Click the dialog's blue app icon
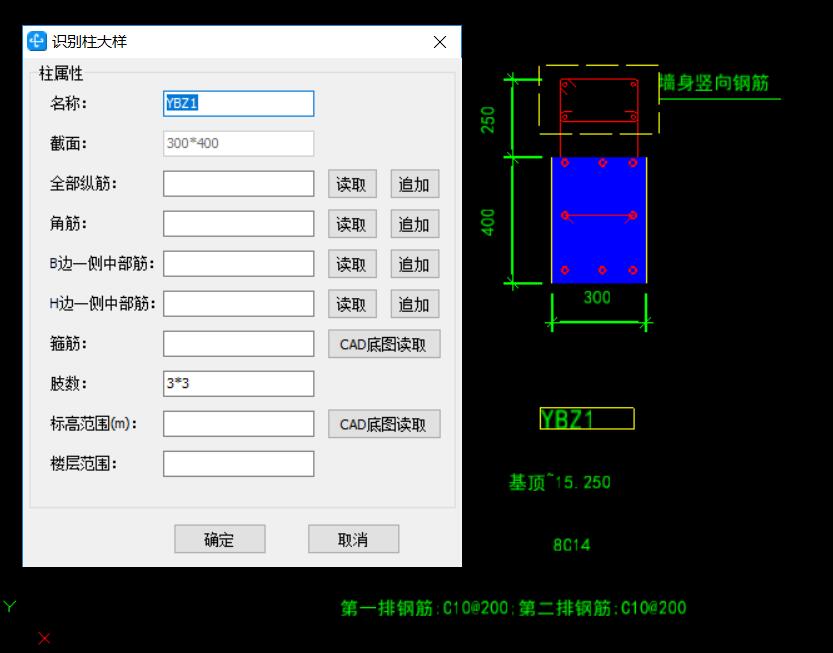 (37, 41)
